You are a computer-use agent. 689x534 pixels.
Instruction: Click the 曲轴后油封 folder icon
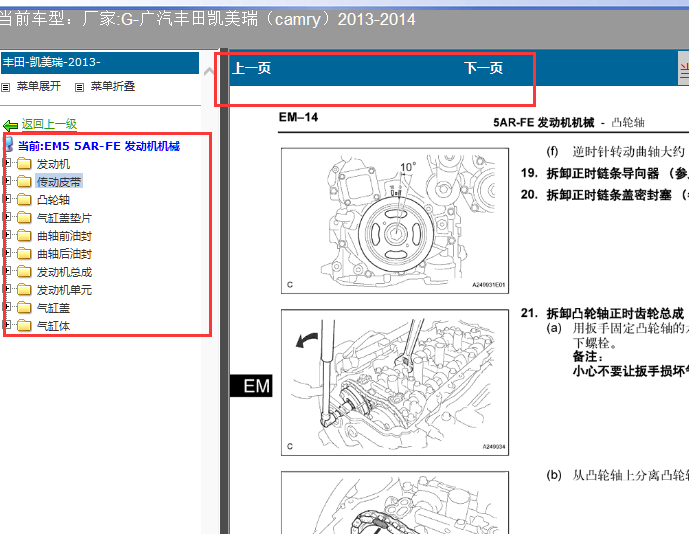tap(24, 254)
